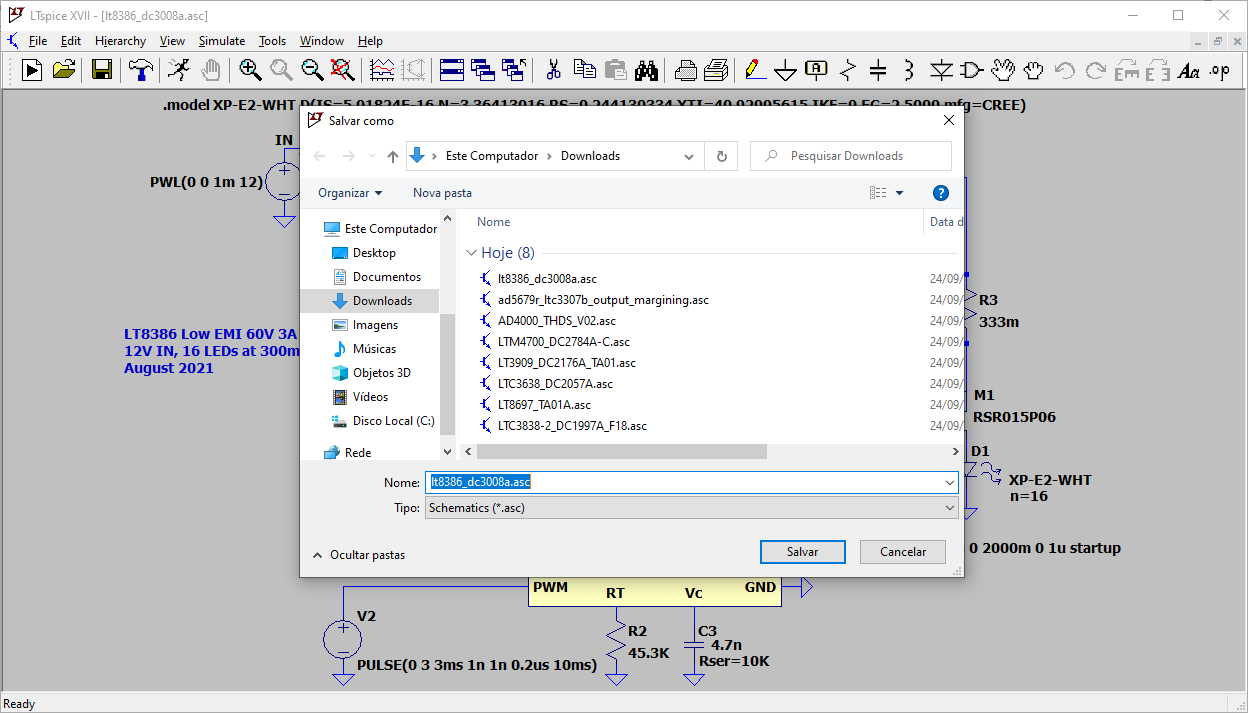
Task: Select the Ground symbol tool
Action: (x=786, y=70)
